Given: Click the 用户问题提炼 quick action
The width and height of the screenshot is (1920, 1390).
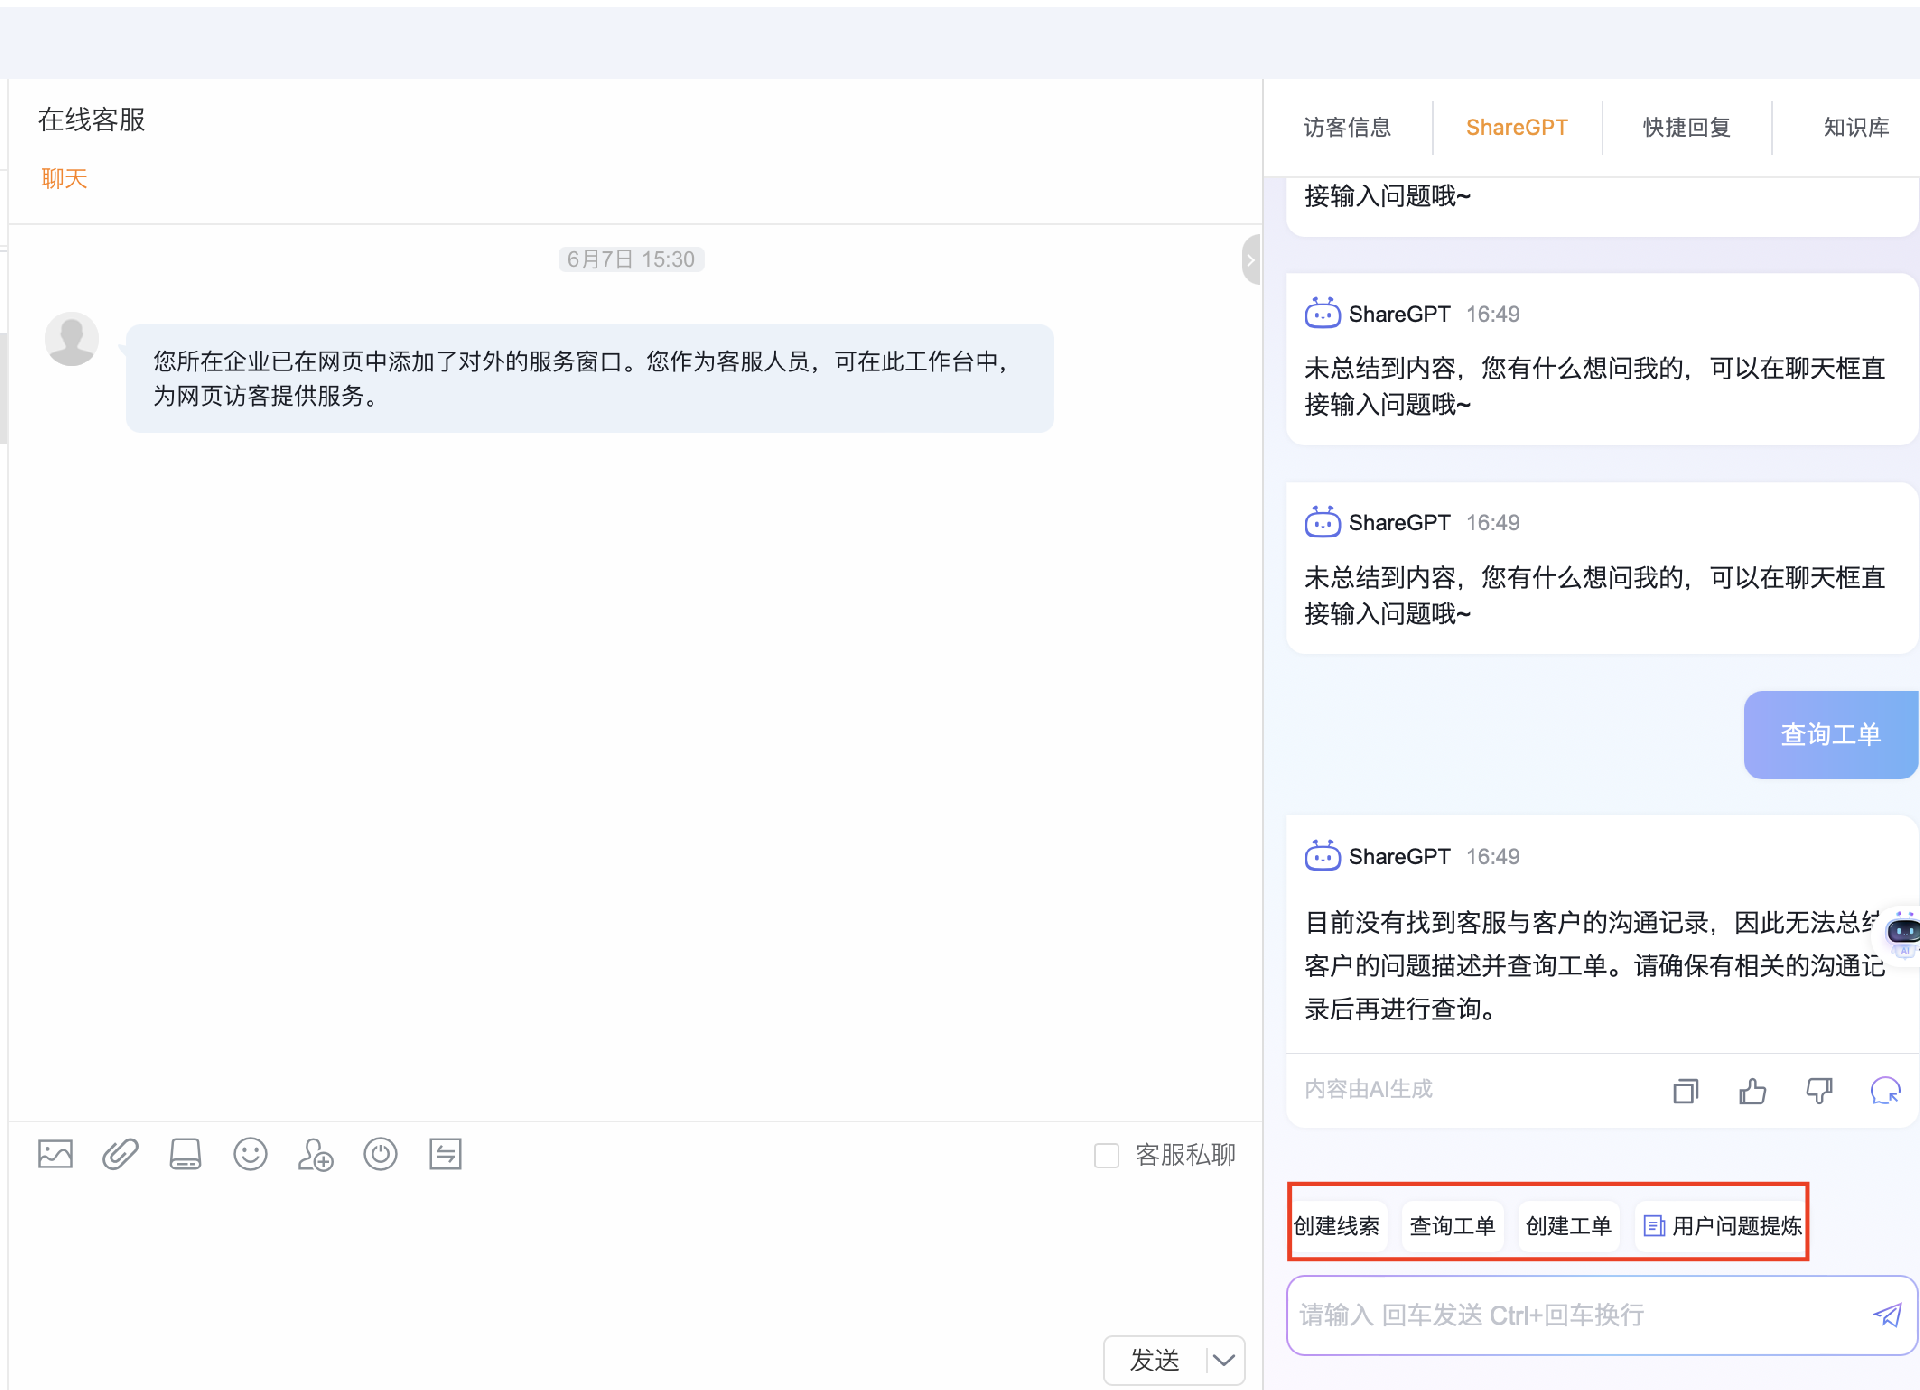Looking at the screenshot, I should click(1722, 1226).
